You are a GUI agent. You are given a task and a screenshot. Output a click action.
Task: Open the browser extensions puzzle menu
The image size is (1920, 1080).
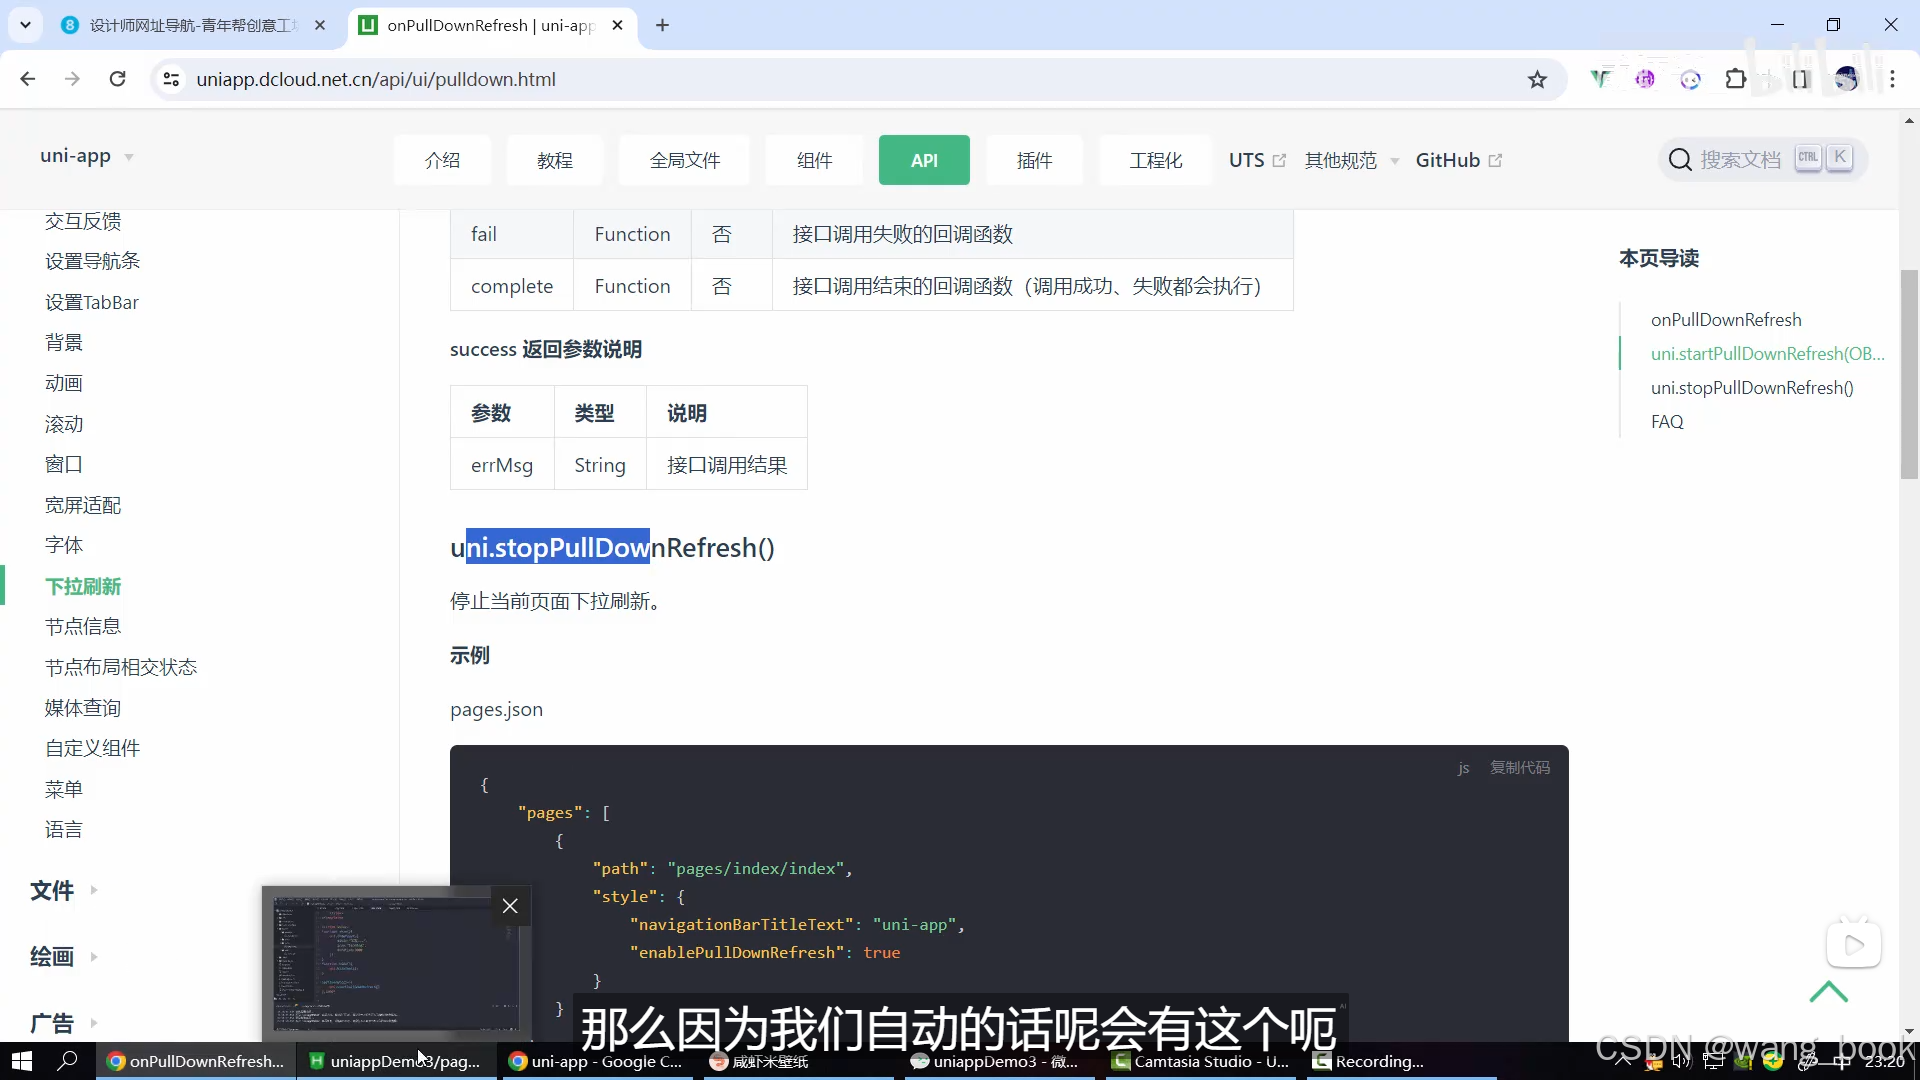(1736, 79)
